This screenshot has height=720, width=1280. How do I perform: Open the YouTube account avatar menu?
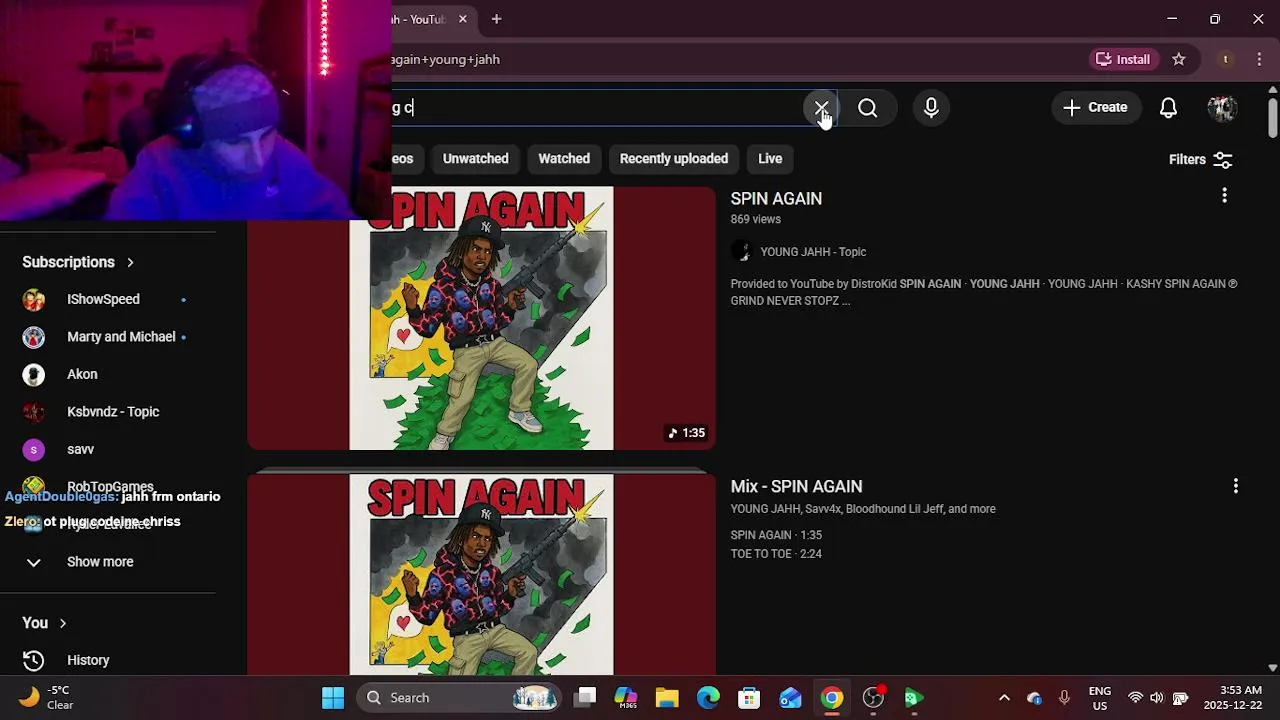click(x=1222, y=108)
